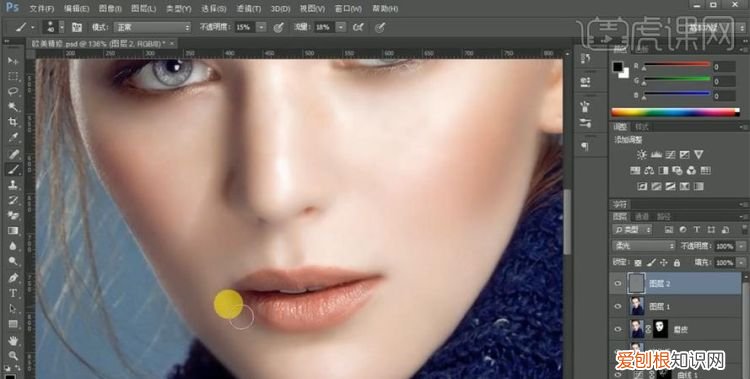Select the Rectangle shape tool
This screenshot has height=379, width=750.
pyautogui.click(x=13, y=324)
